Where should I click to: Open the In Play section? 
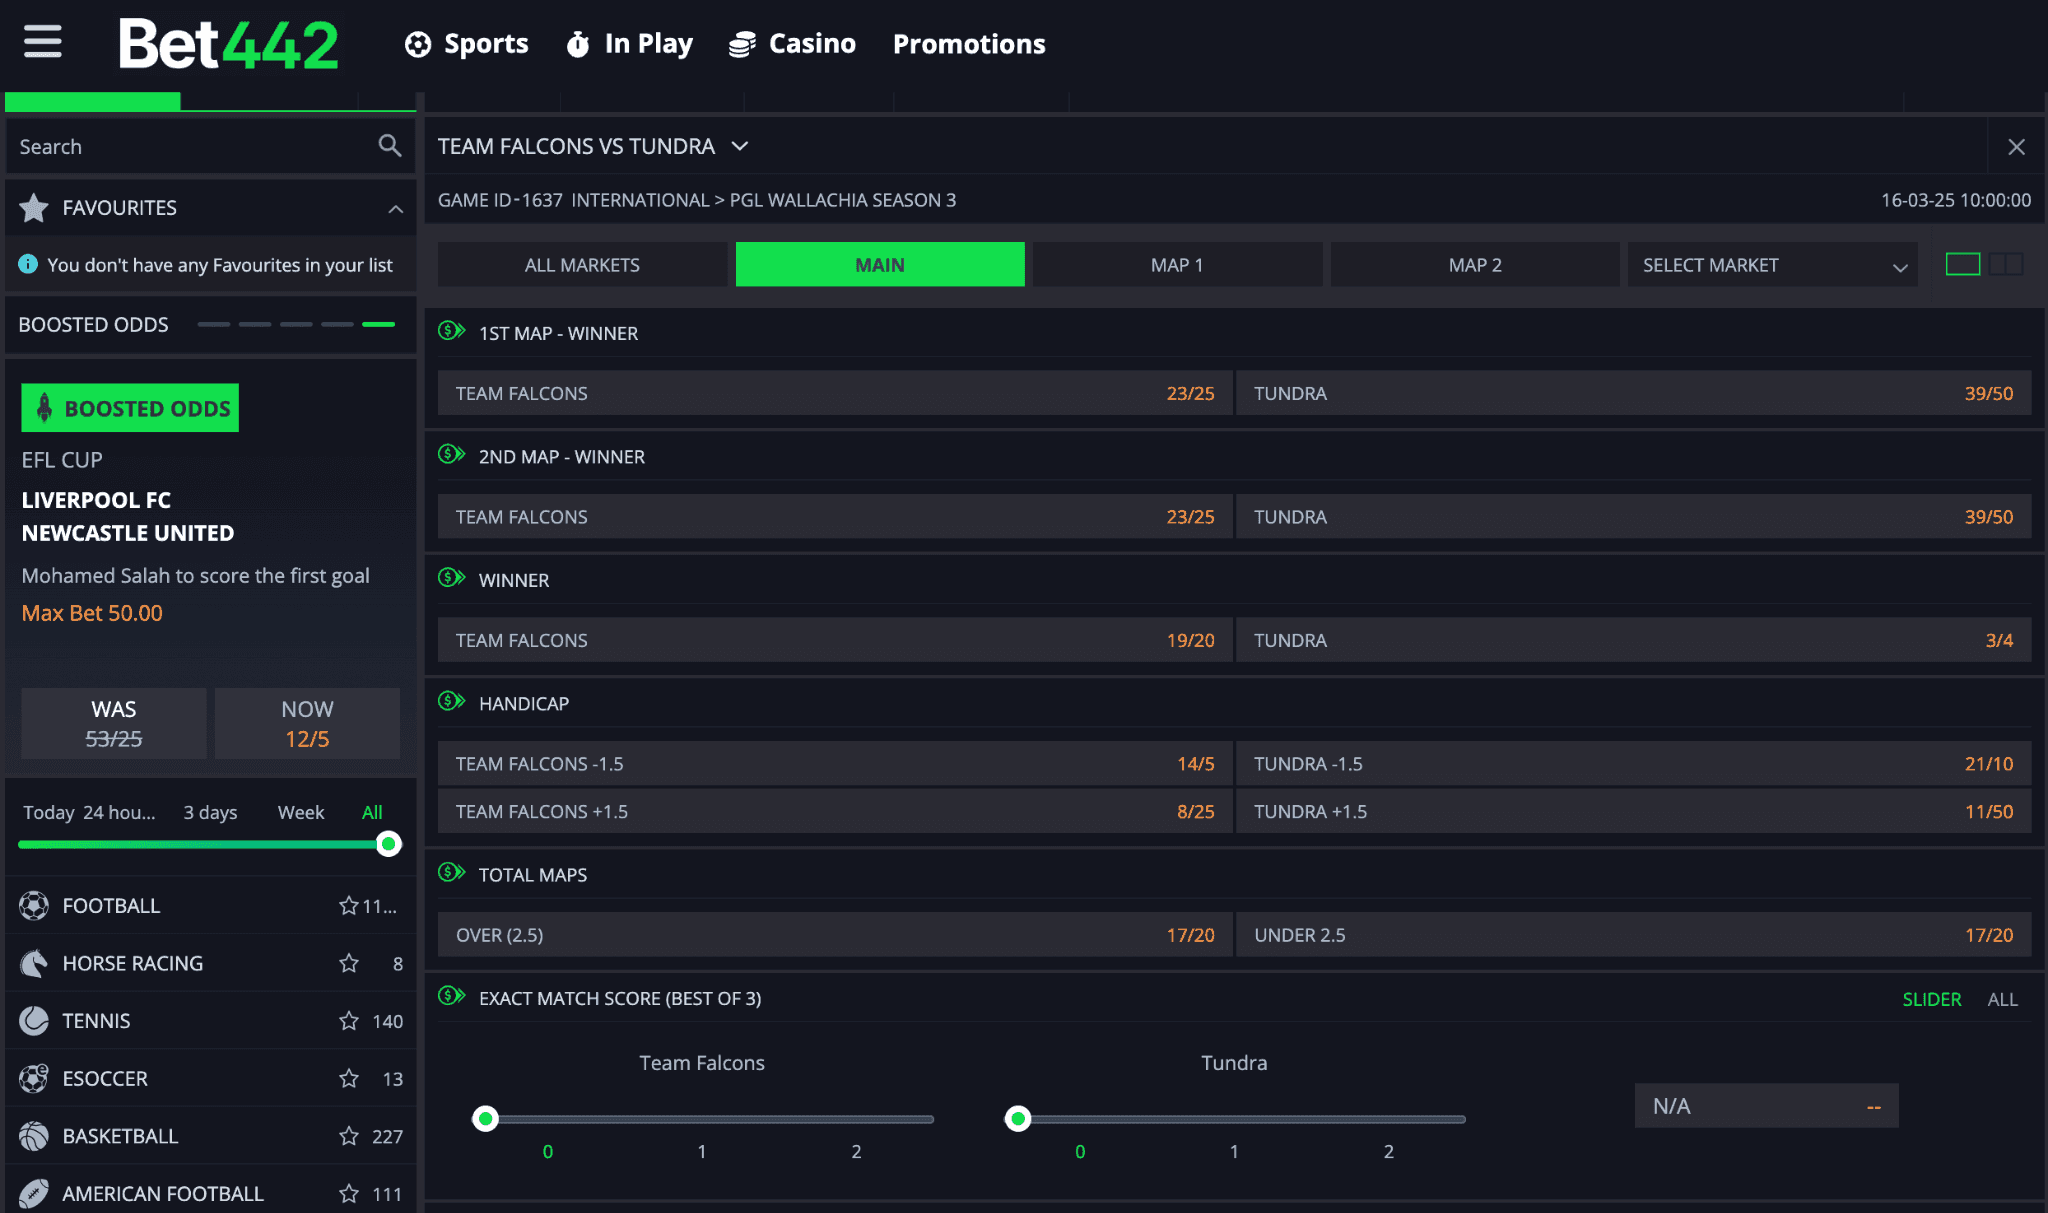coord(629,44)
